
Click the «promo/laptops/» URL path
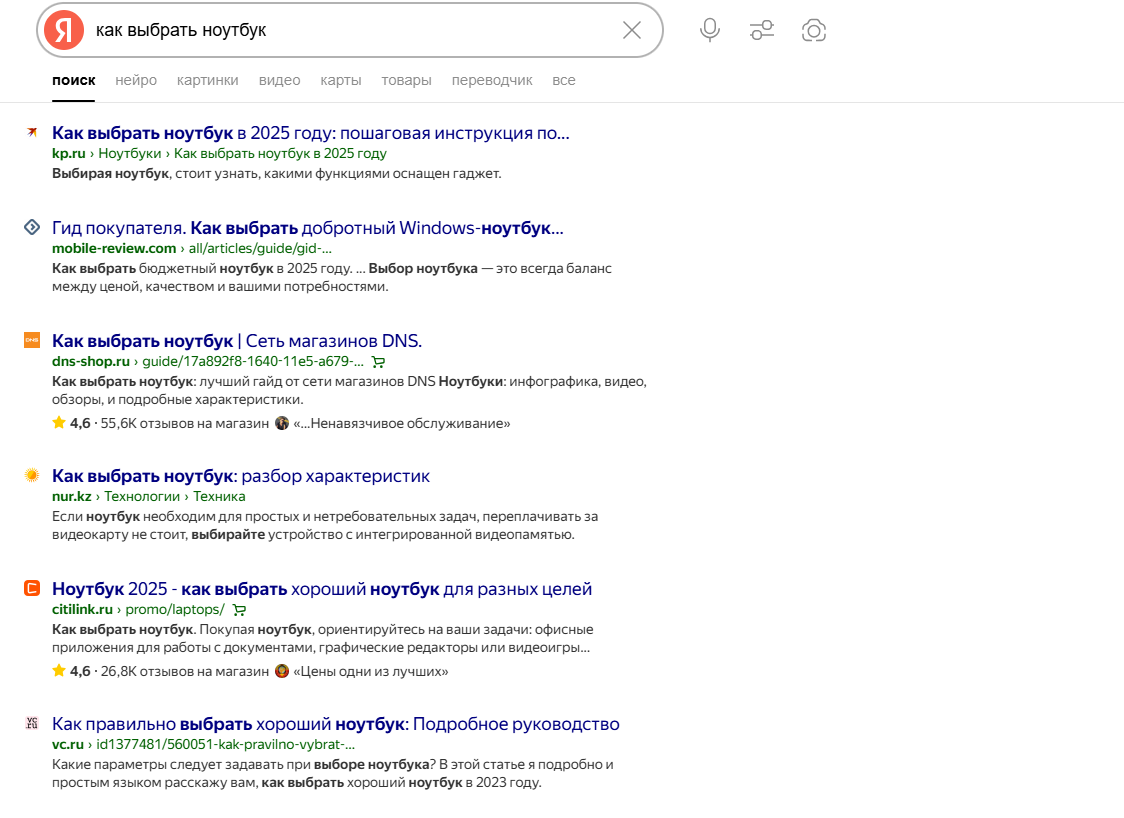coord(175,609)
